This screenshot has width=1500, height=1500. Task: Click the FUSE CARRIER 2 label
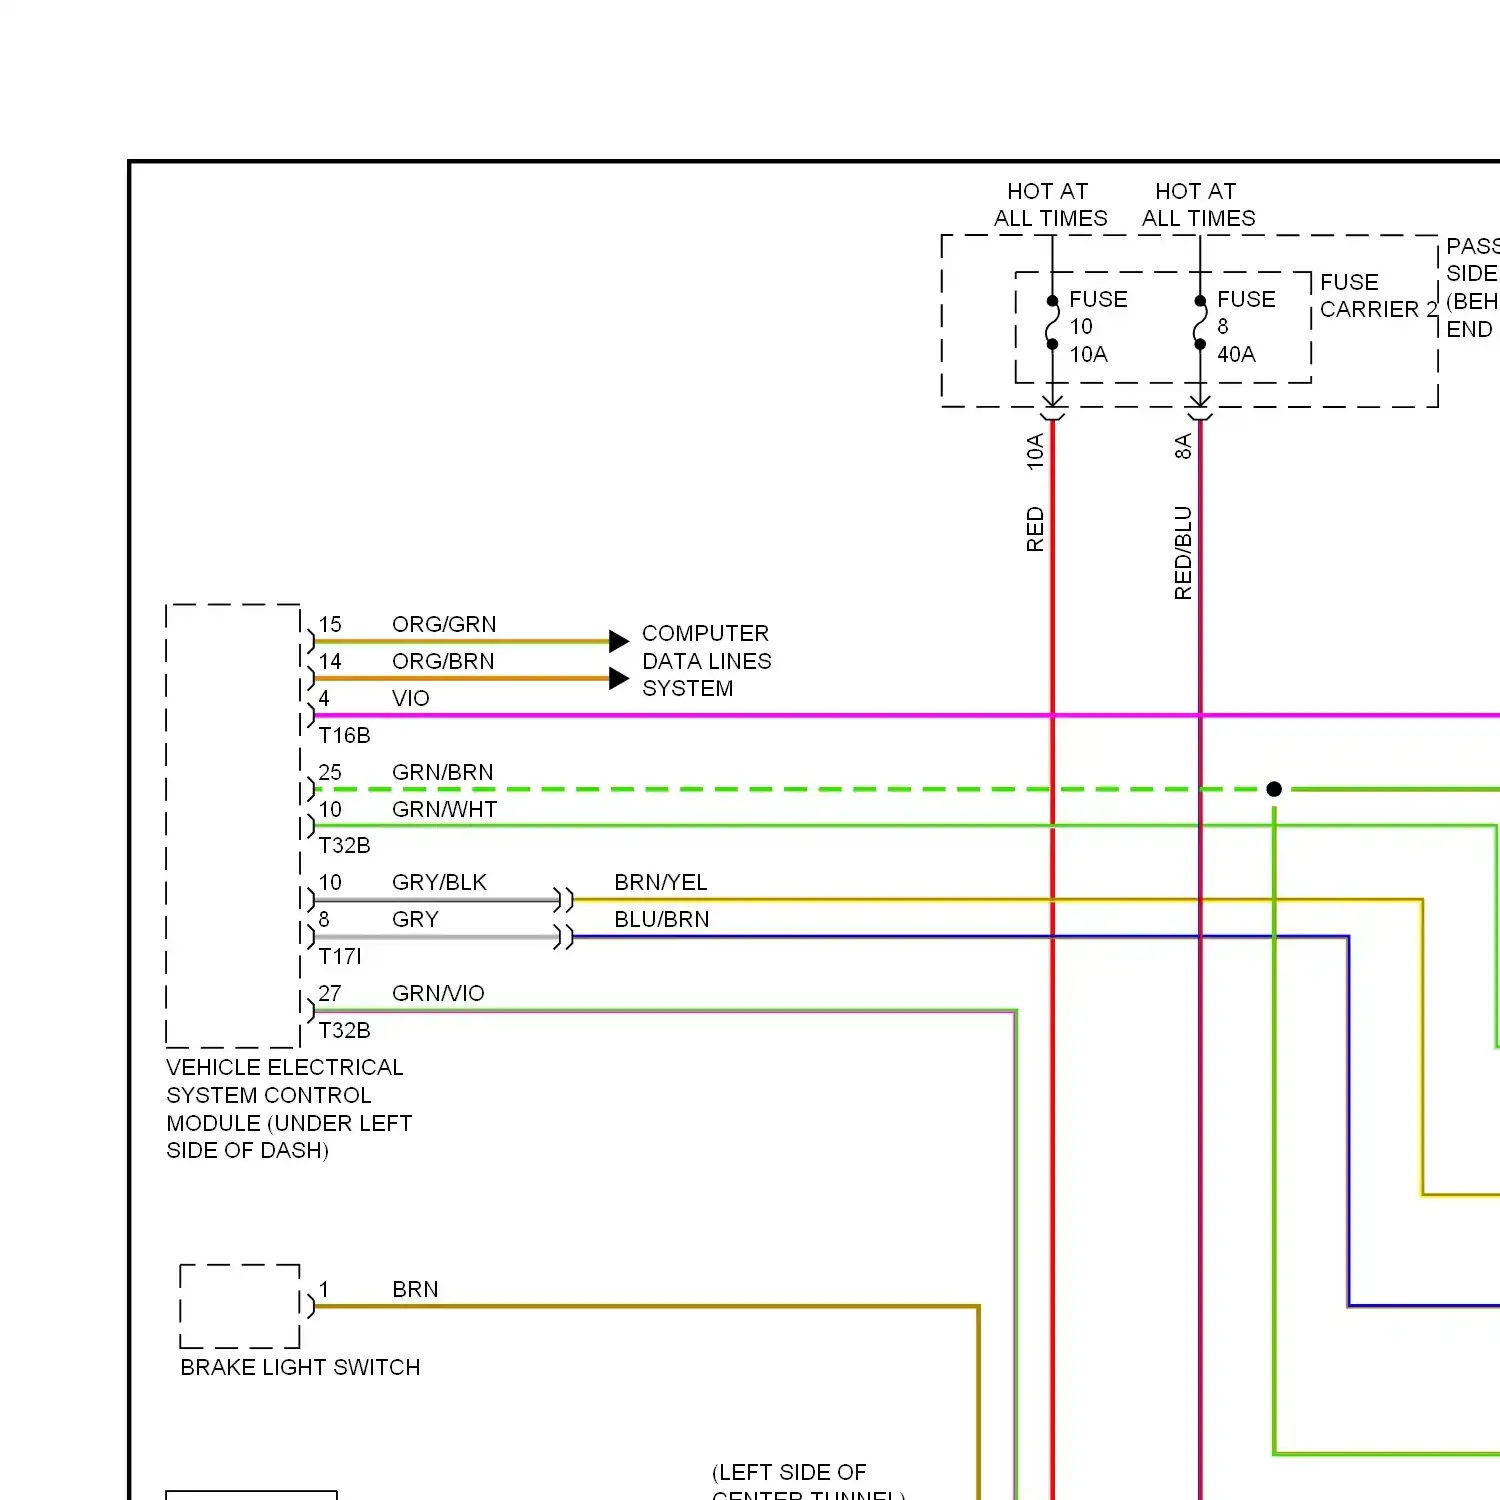coord(1379,296)
